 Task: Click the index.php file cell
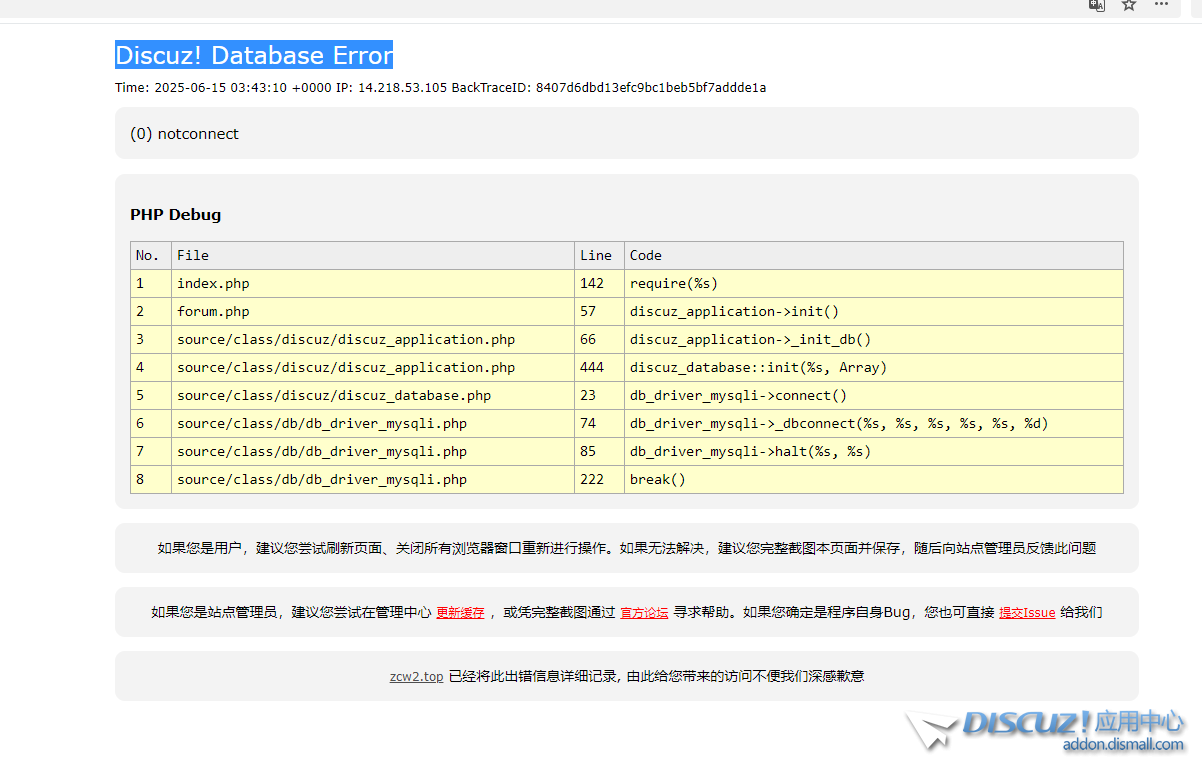coord(213,284)
